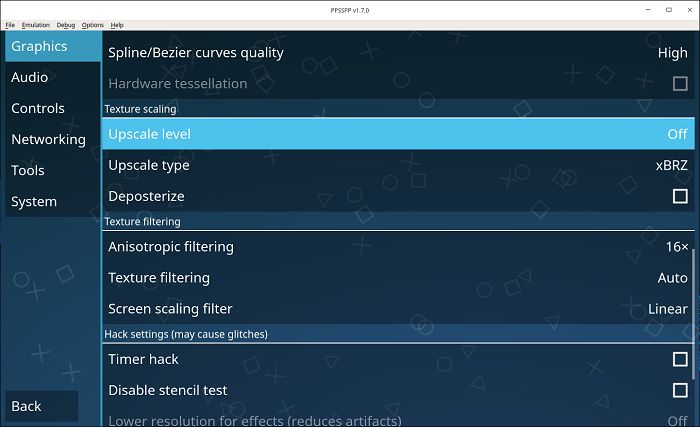Change Spline/Bezier curves quality setting
Screen dimensions: 700x427
tap(398, 53)
